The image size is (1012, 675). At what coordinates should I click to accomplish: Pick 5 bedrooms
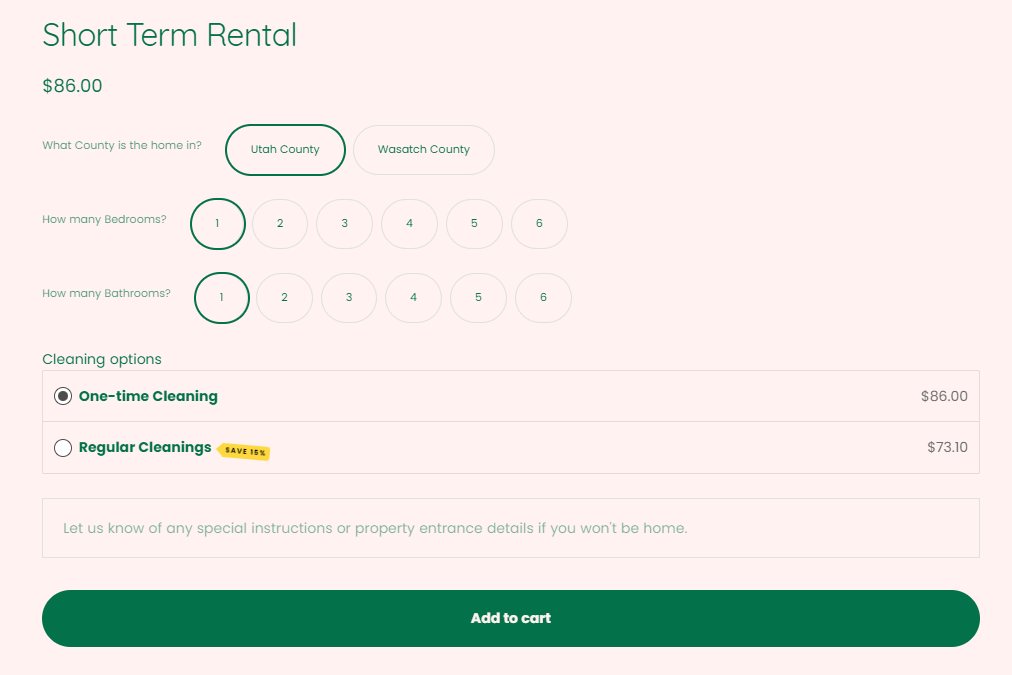(474, 224)
